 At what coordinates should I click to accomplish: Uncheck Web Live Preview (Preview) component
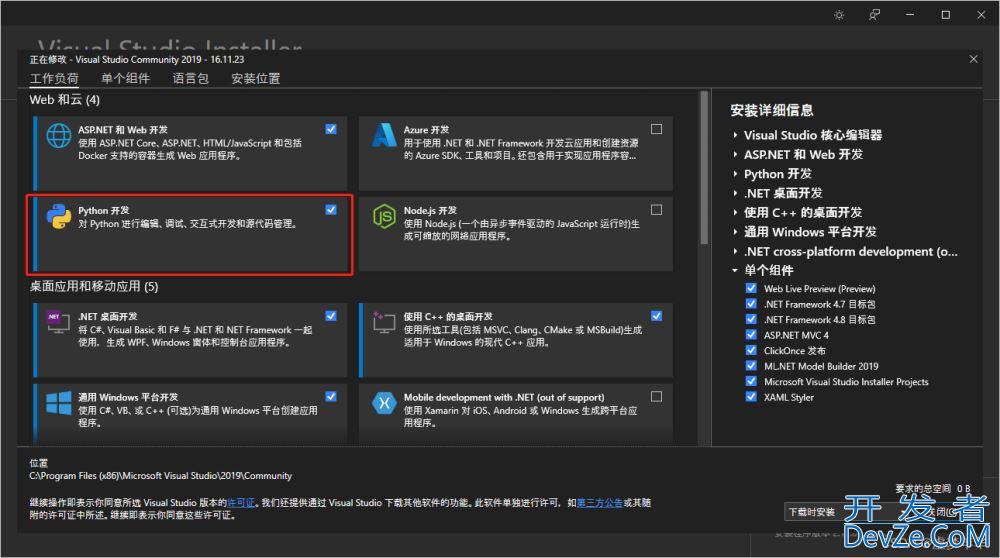751,288
